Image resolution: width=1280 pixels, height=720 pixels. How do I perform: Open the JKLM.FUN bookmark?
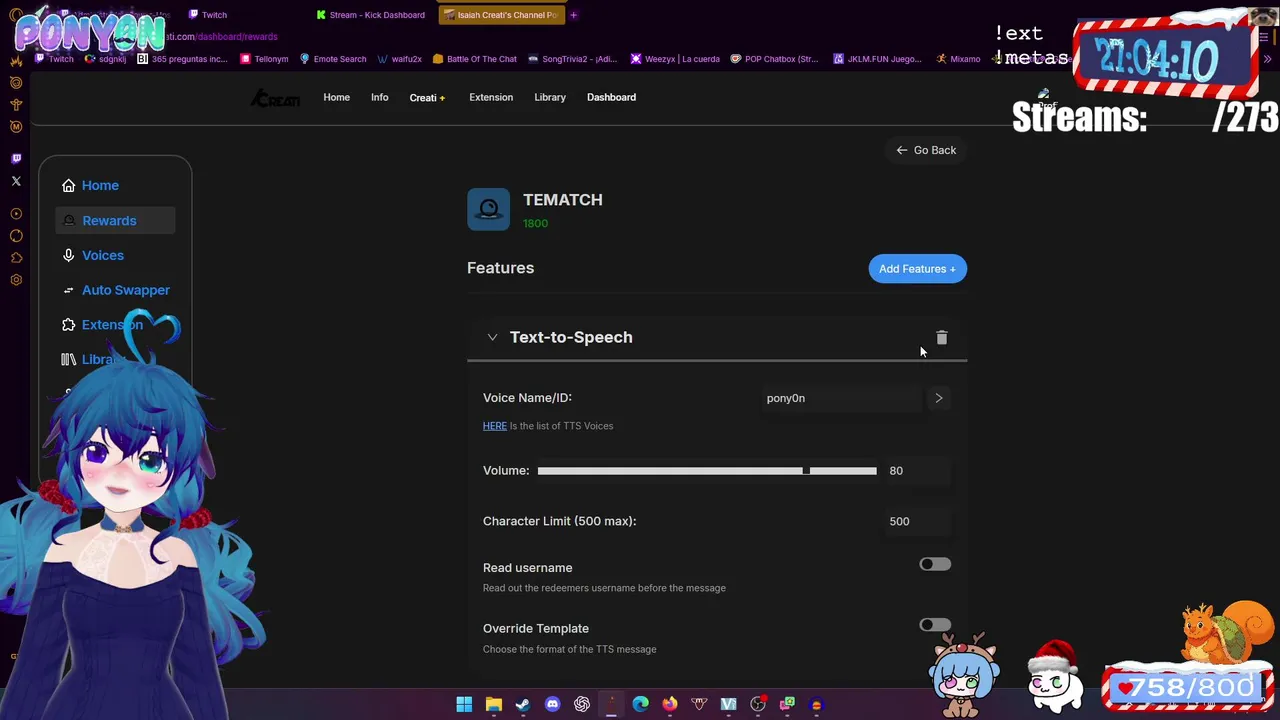[x=878, y=59]
